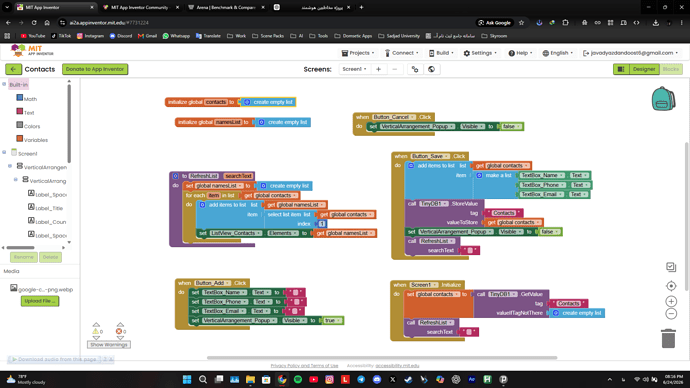Viewport: 690px width, 388px height.
Task: Switch to MIT App Inventor Community tab
Action: (x=139, y=7)
